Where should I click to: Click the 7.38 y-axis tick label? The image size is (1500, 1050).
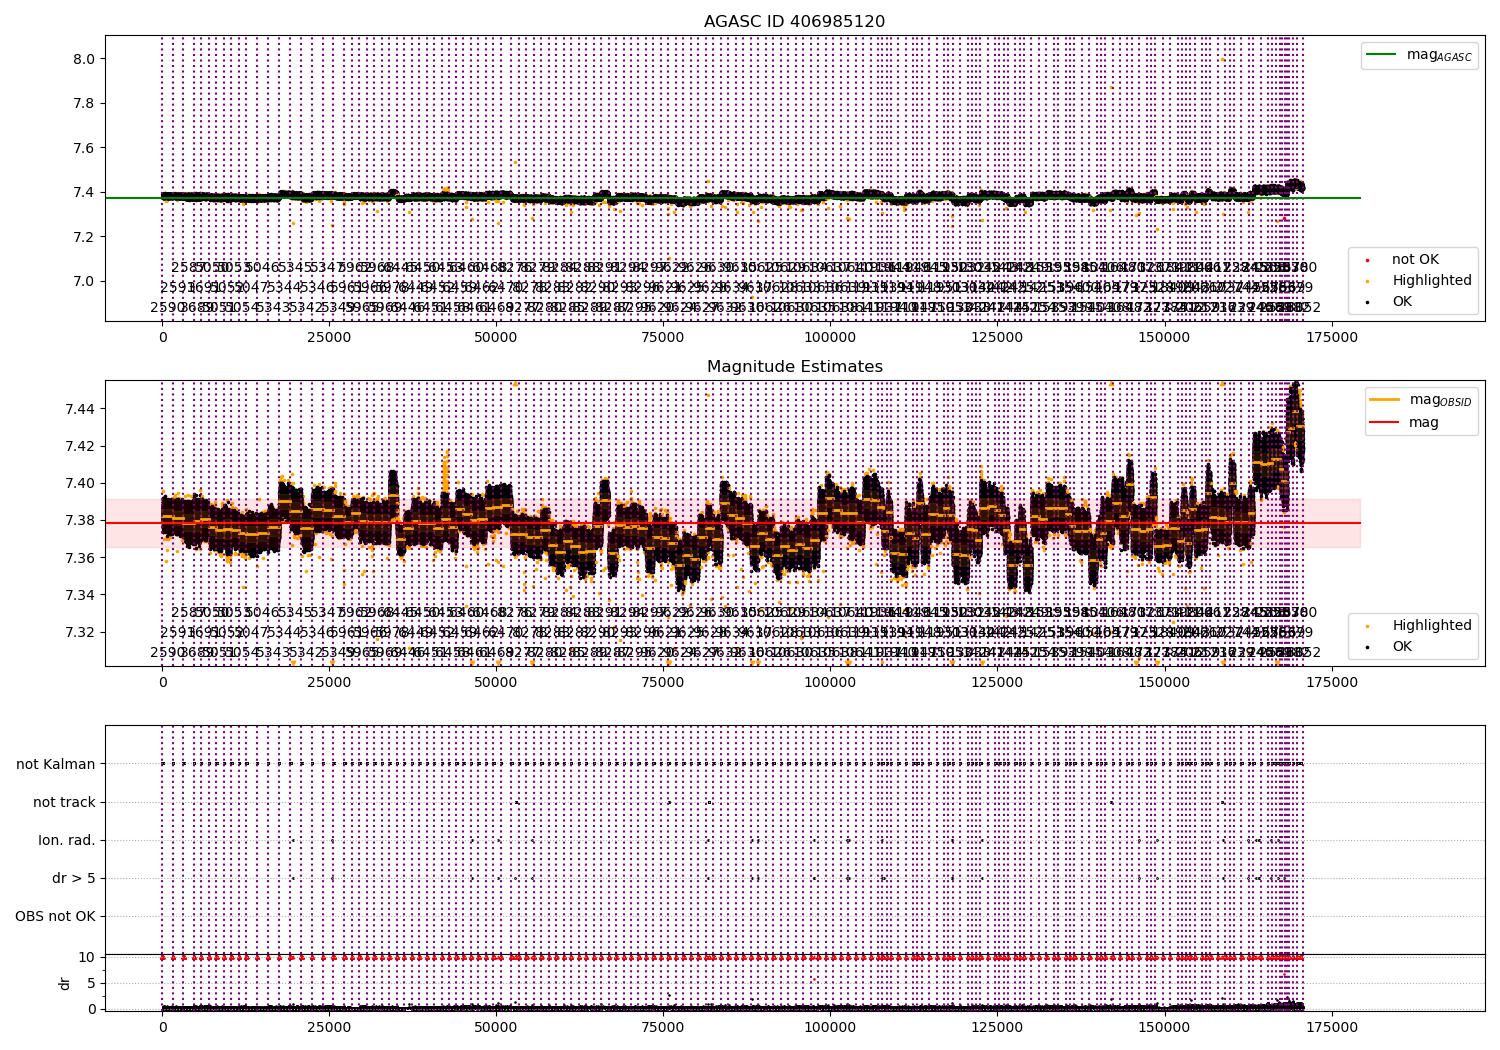[x=80, y=521]
